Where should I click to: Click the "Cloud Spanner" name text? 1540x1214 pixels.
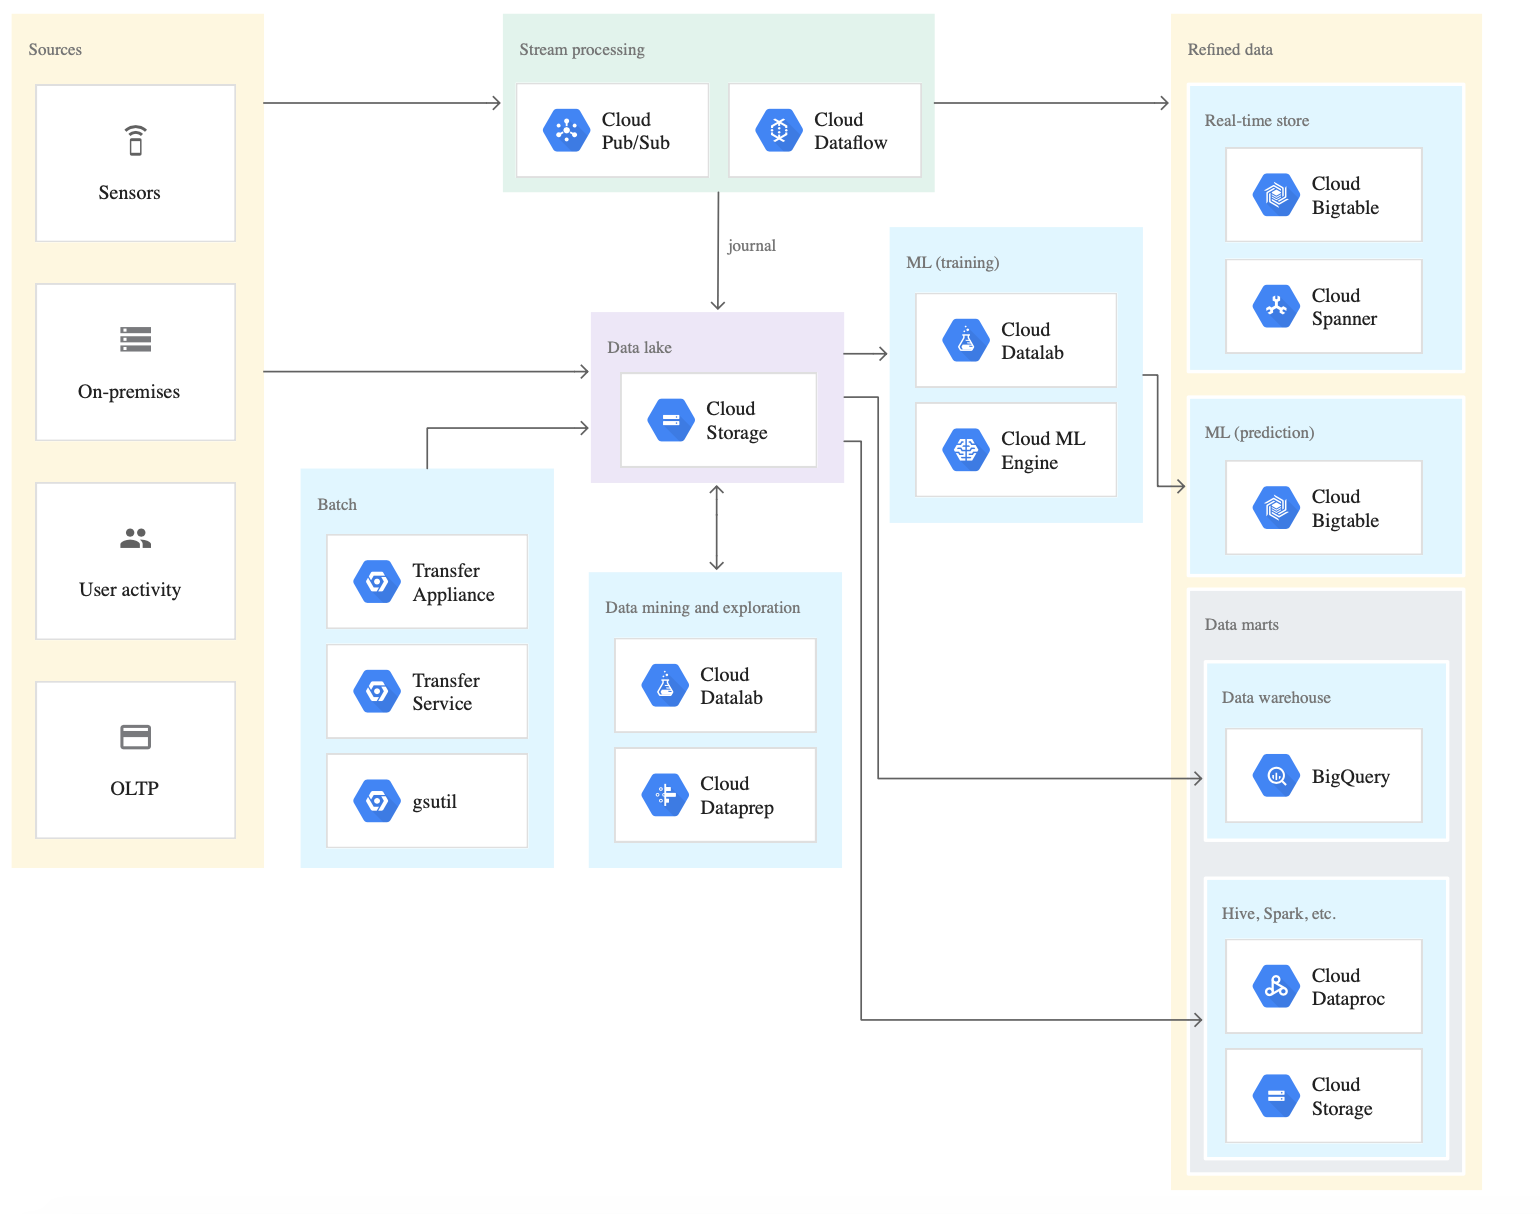pos(1345,307)
